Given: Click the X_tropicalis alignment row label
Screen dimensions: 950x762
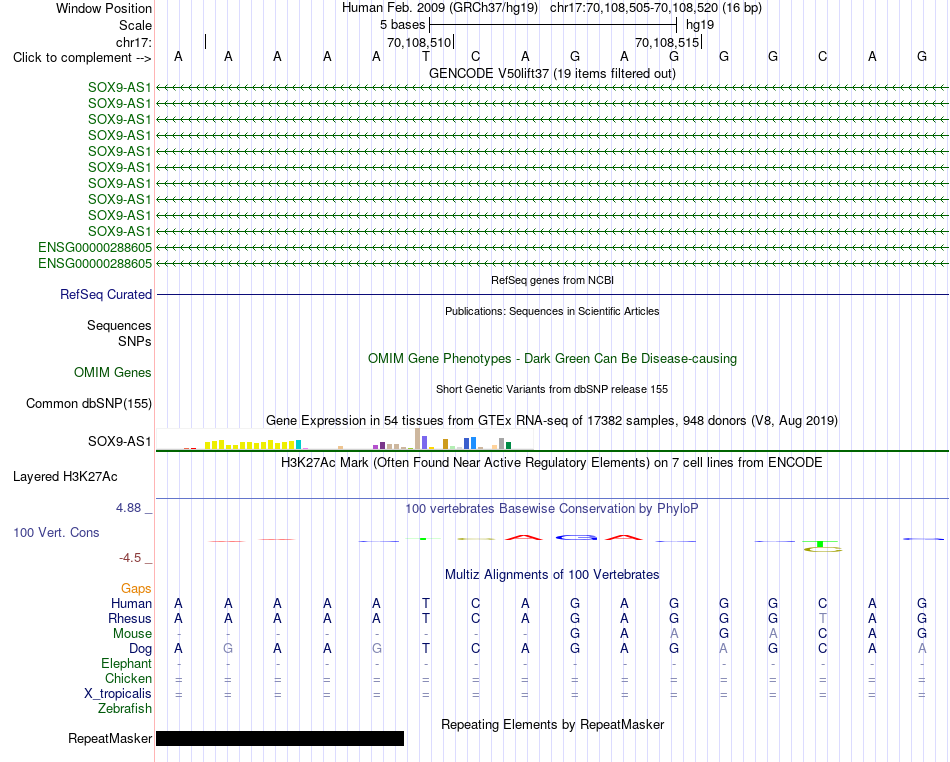Looking at the screenshot, I should (118, 694).
